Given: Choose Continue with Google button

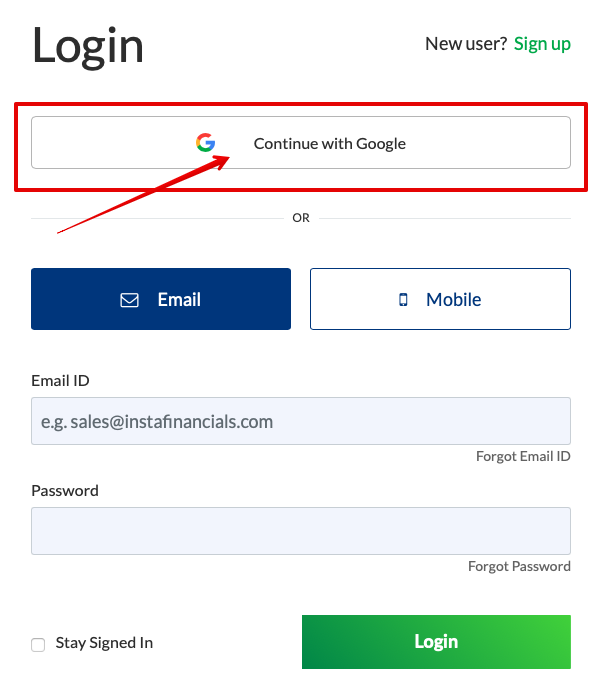Looking at the screenshot, I should [x=301, y=143].
